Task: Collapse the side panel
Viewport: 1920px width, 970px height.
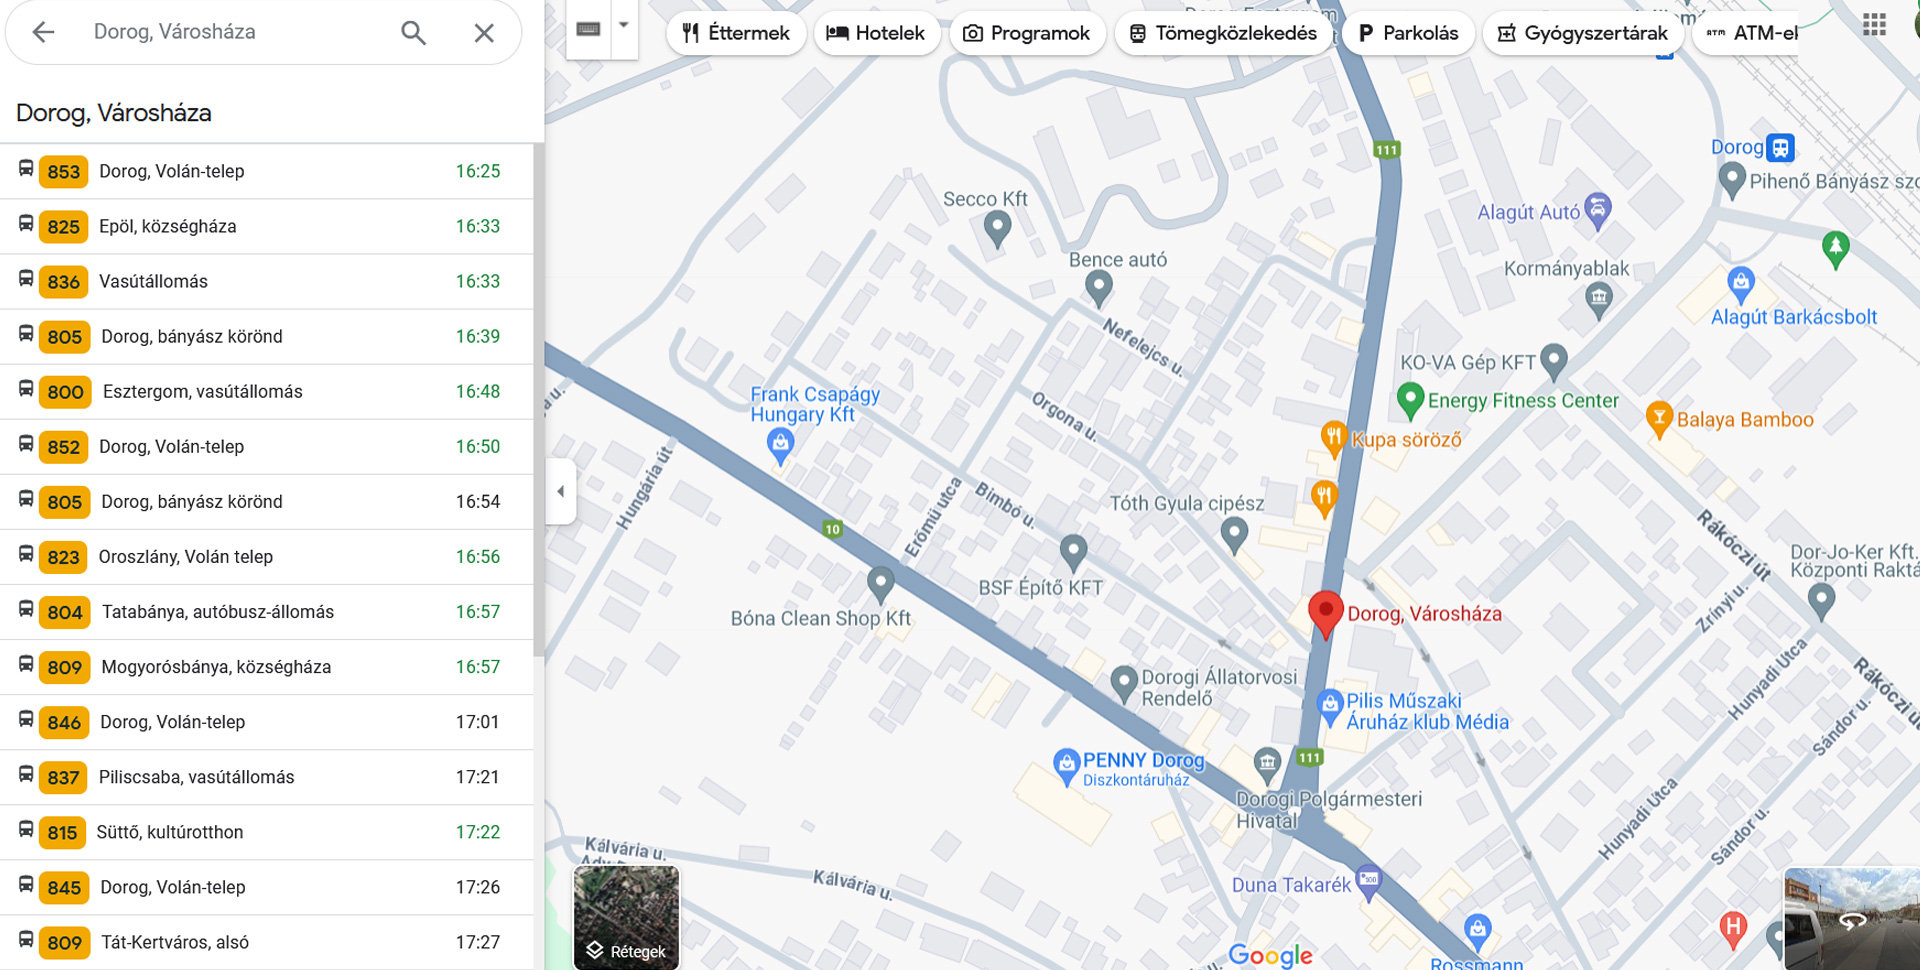Action: 560,491
